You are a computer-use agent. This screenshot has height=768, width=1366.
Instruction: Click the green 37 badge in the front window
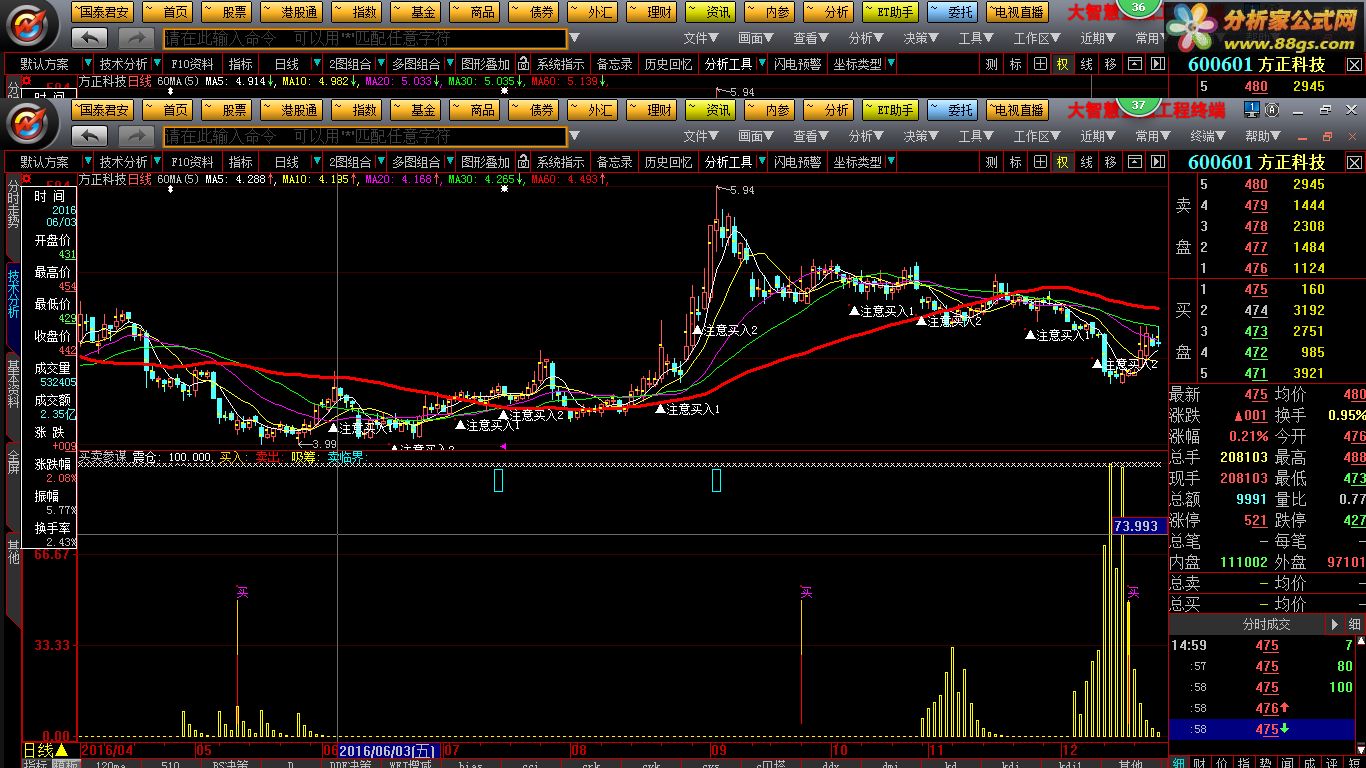tap(1137, 105)
